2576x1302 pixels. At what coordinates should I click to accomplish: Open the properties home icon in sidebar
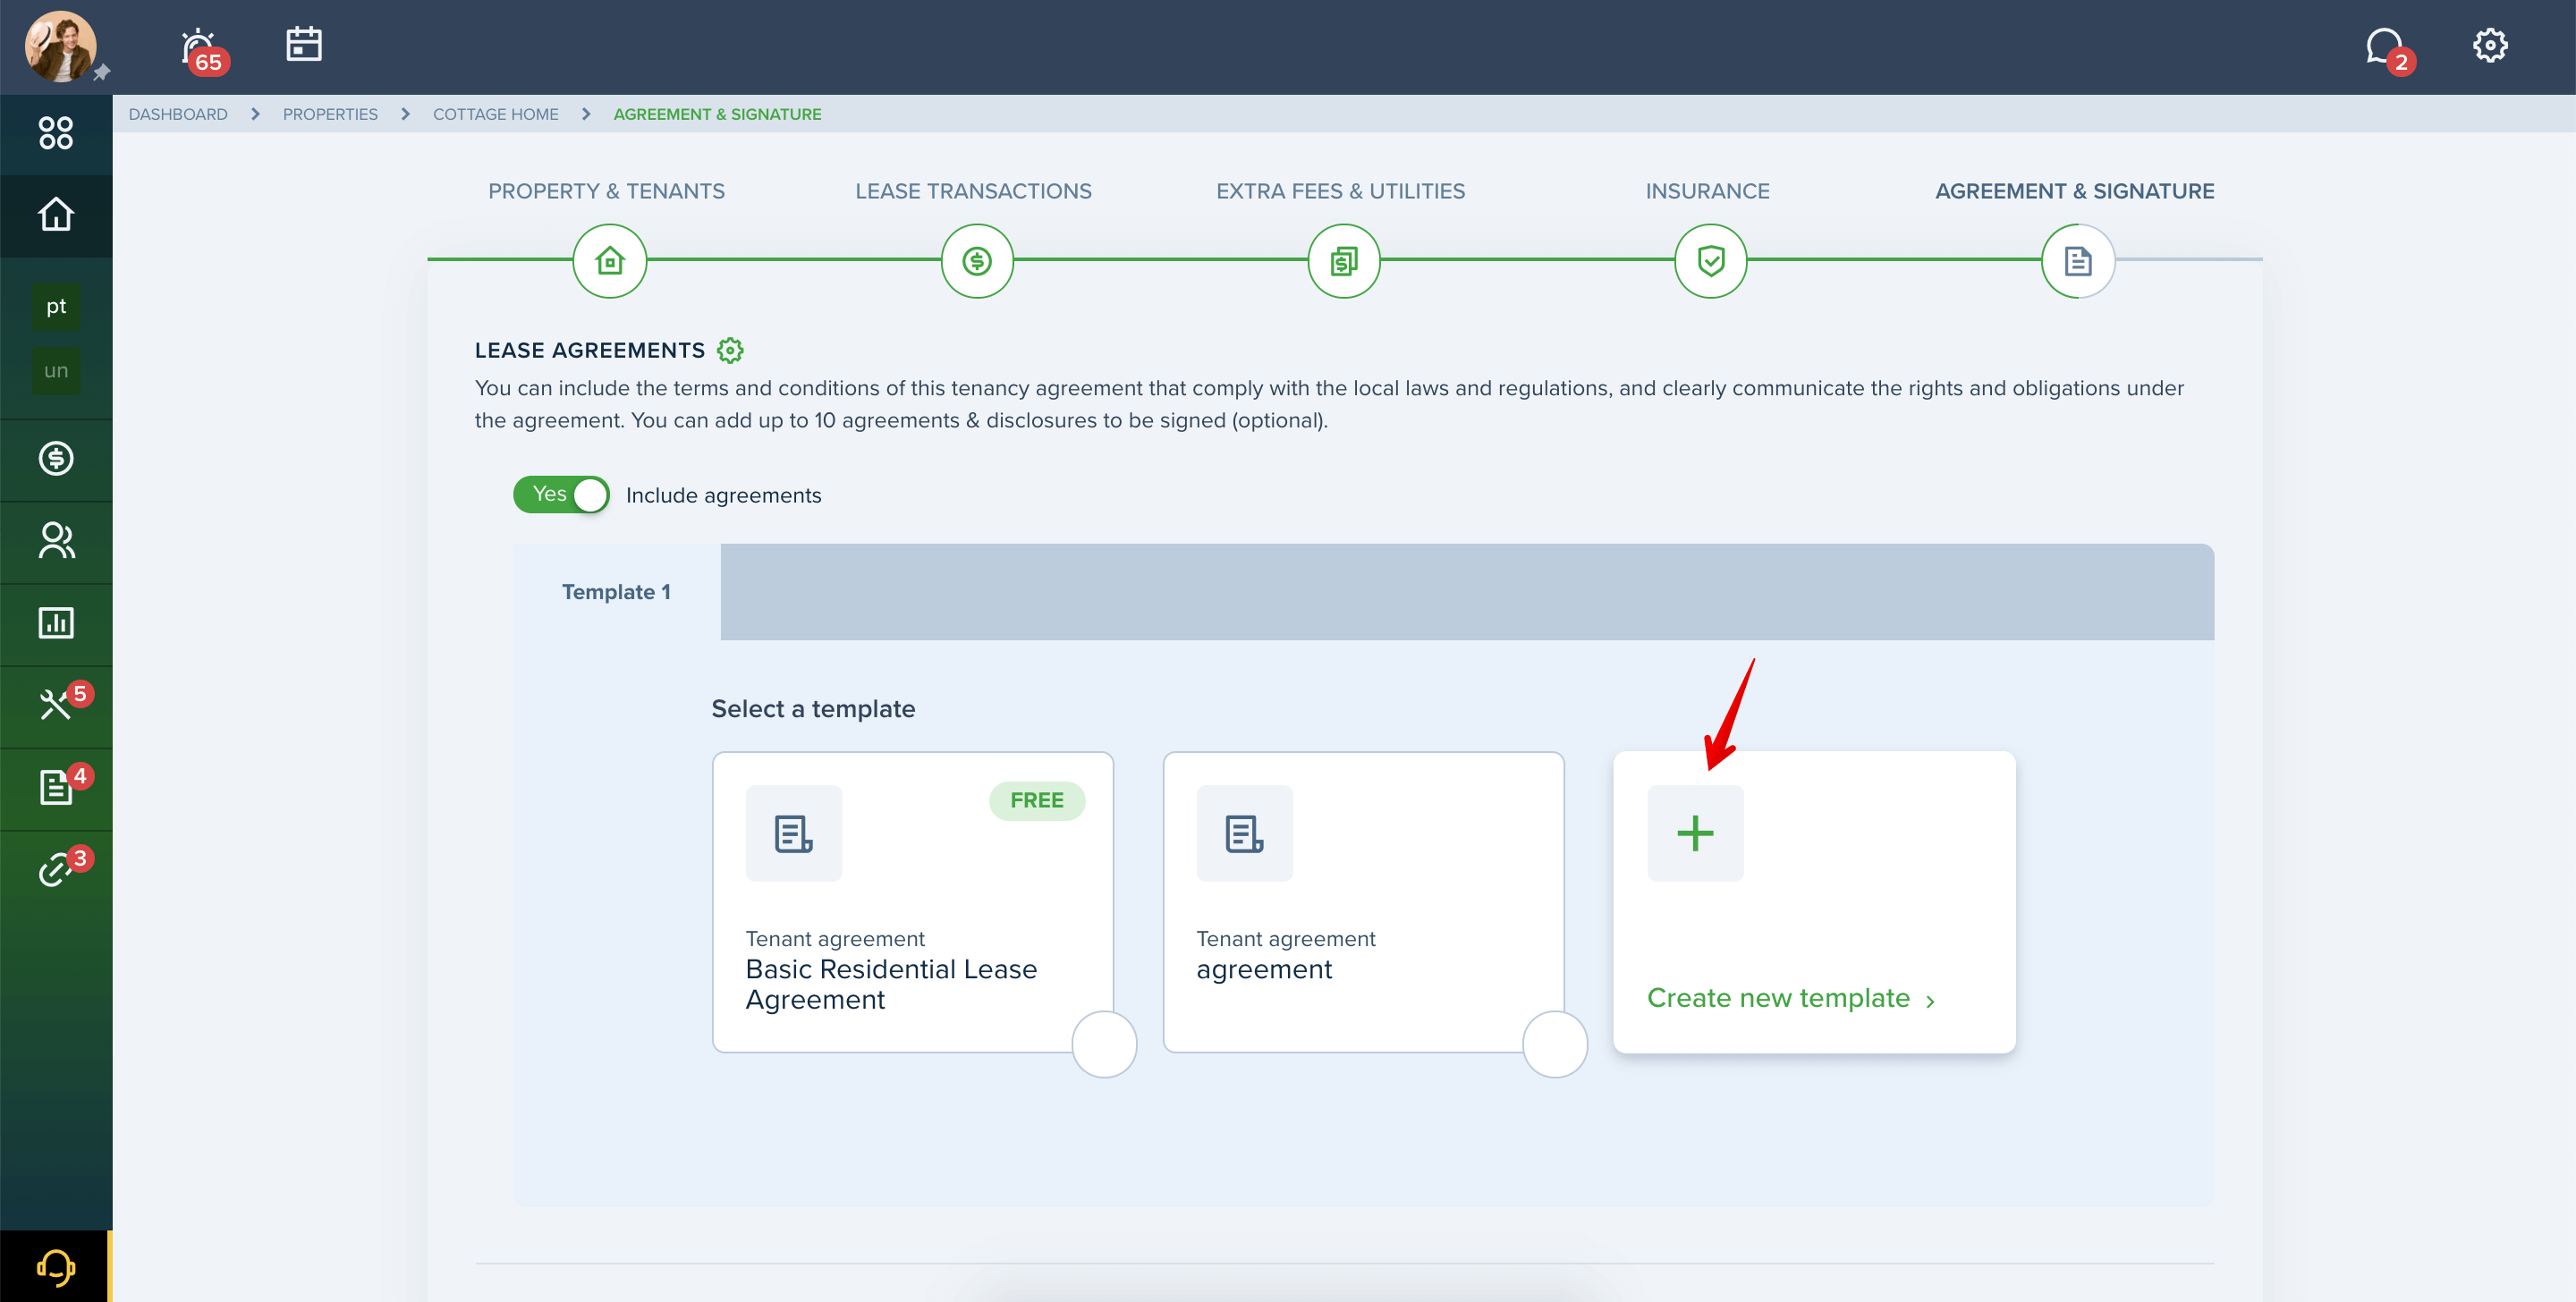click(56, 214)
